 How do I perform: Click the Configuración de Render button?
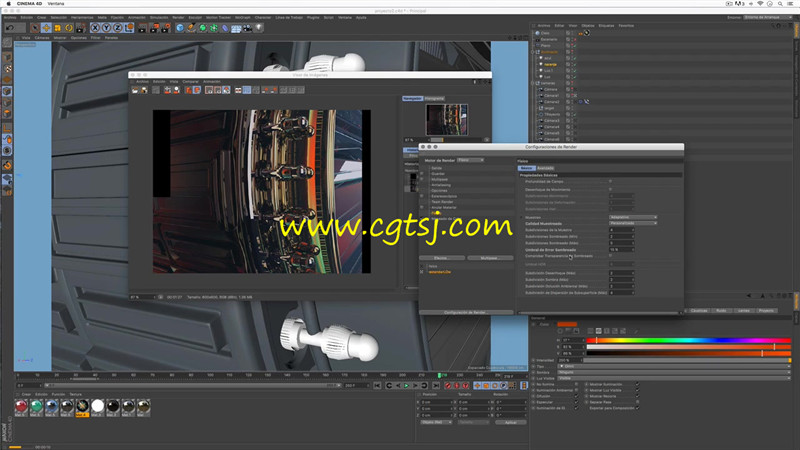465,312
